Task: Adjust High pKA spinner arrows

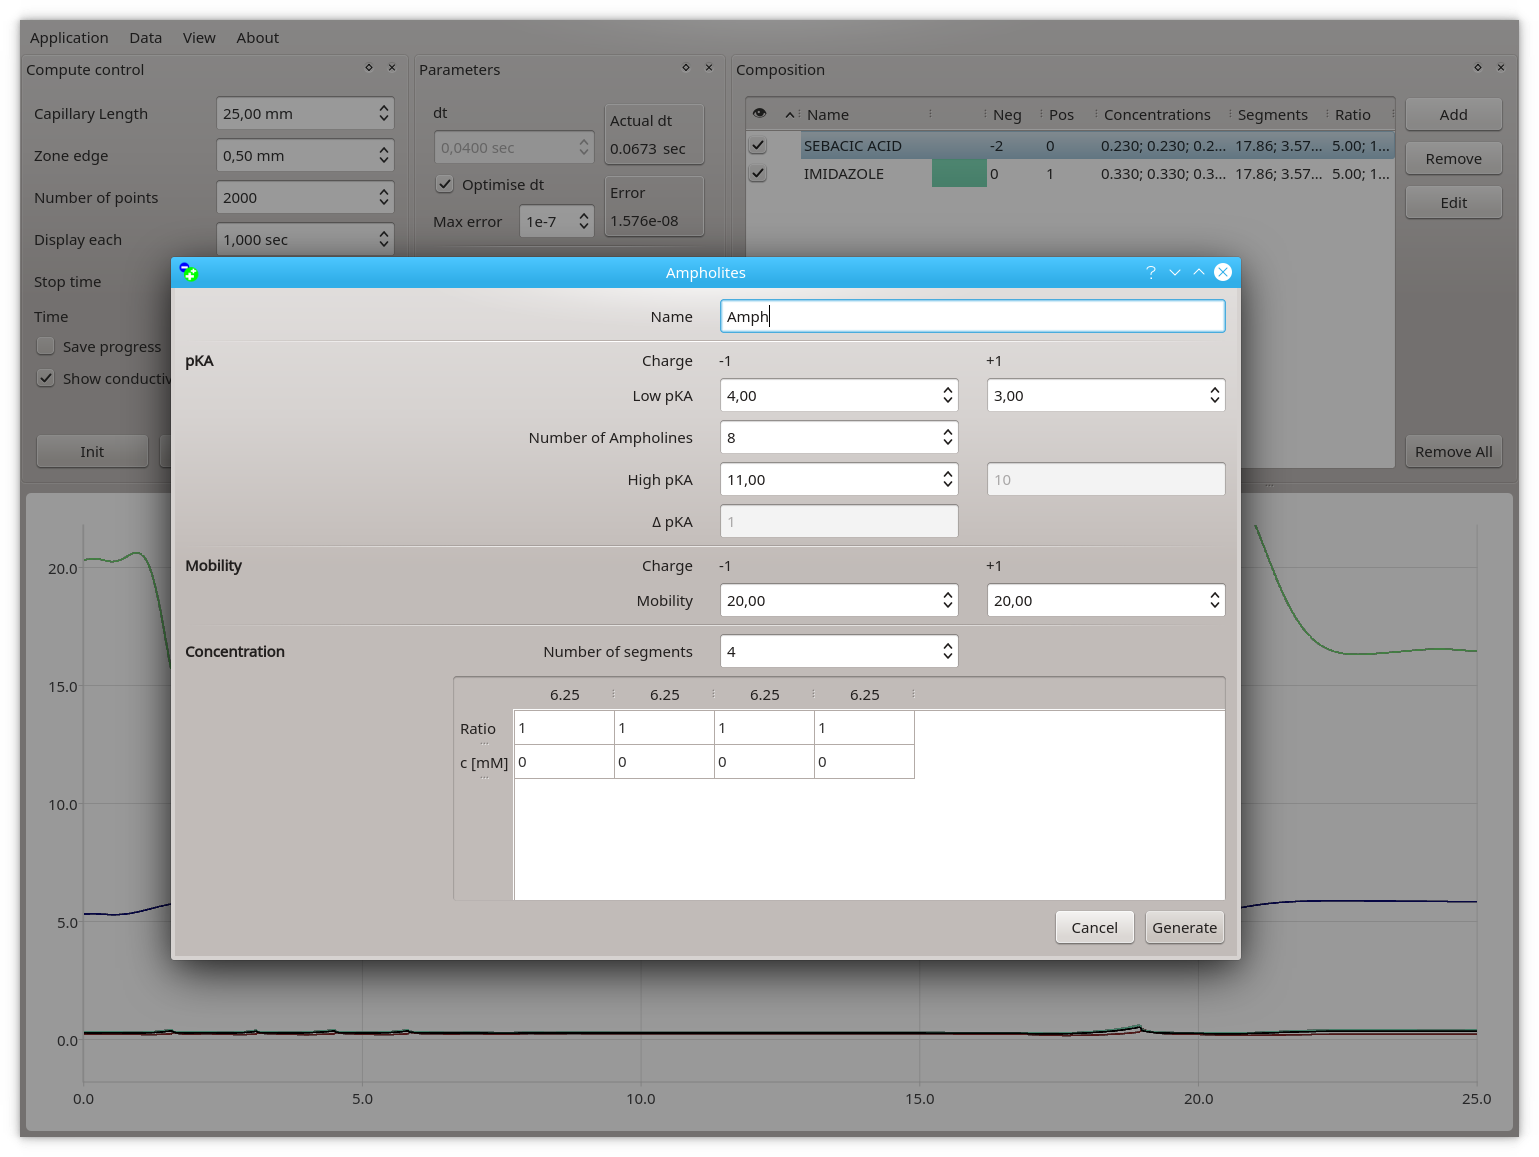Action: (x=948, y=479)
